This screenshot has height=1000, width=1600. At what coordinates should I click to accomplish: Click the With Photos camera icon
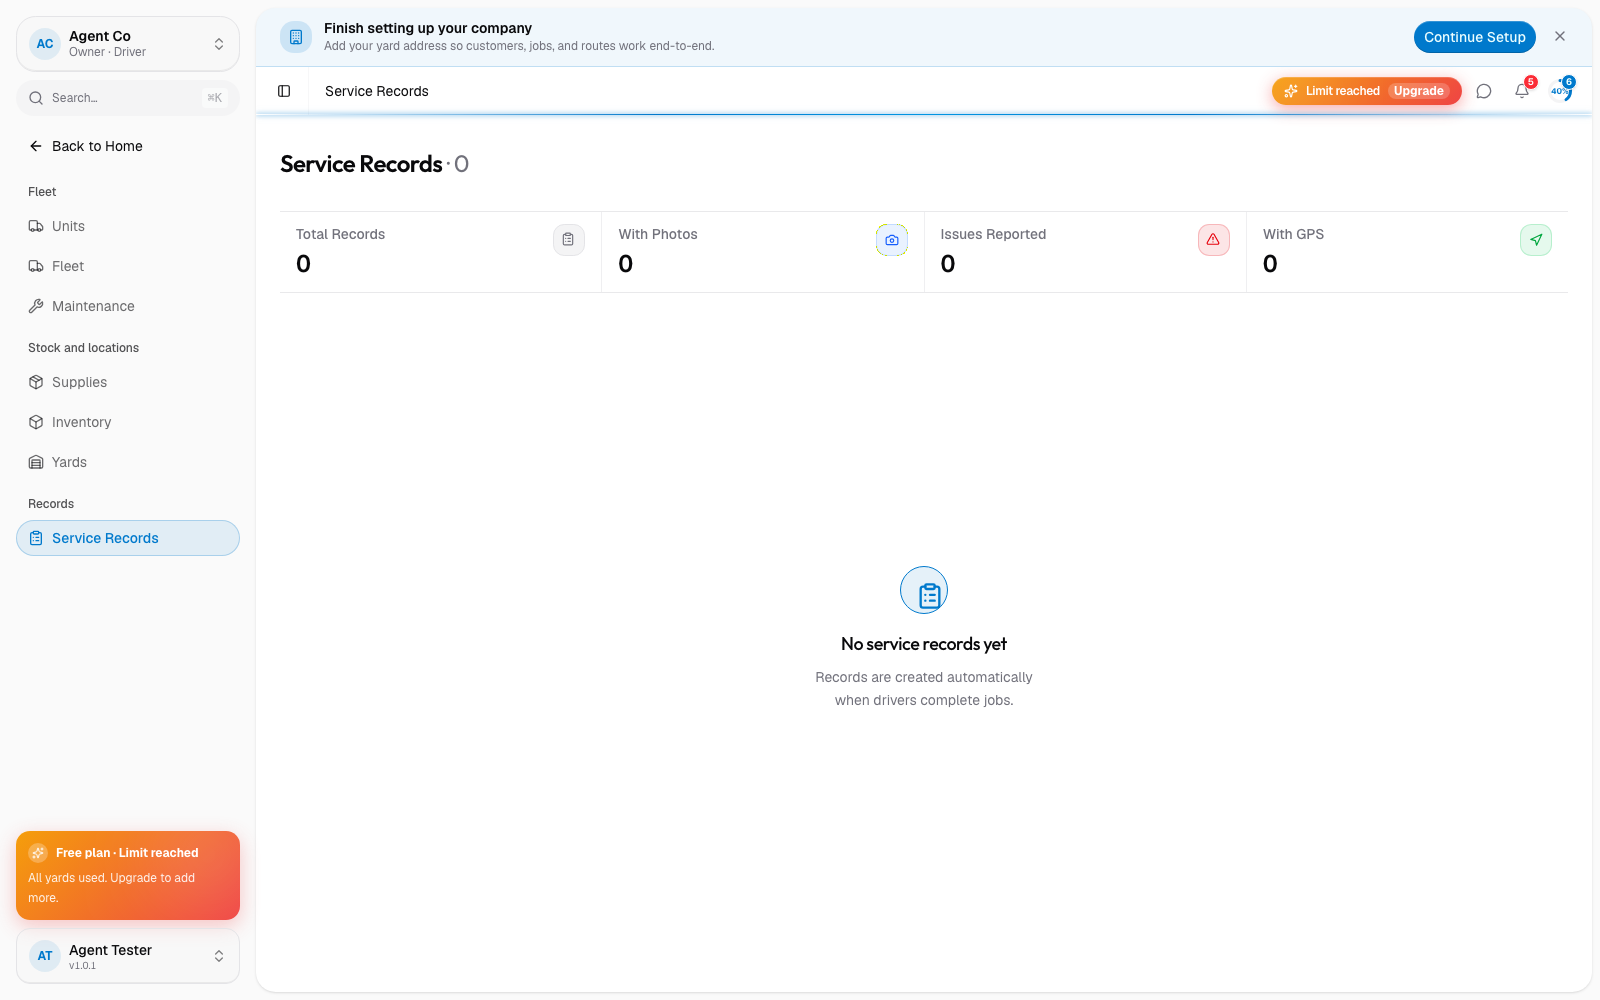(892, 240)
